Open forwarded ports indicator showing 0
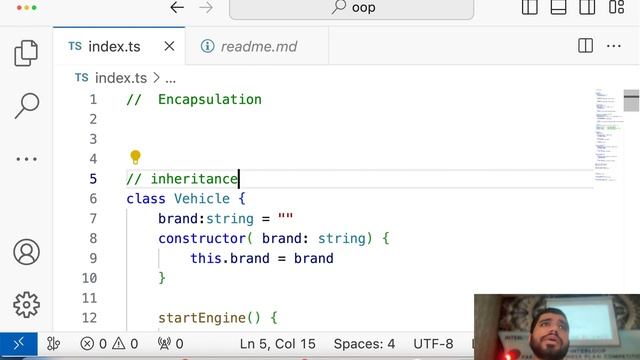Viewport: 640px width, 360px height. [x=171, y=344]
